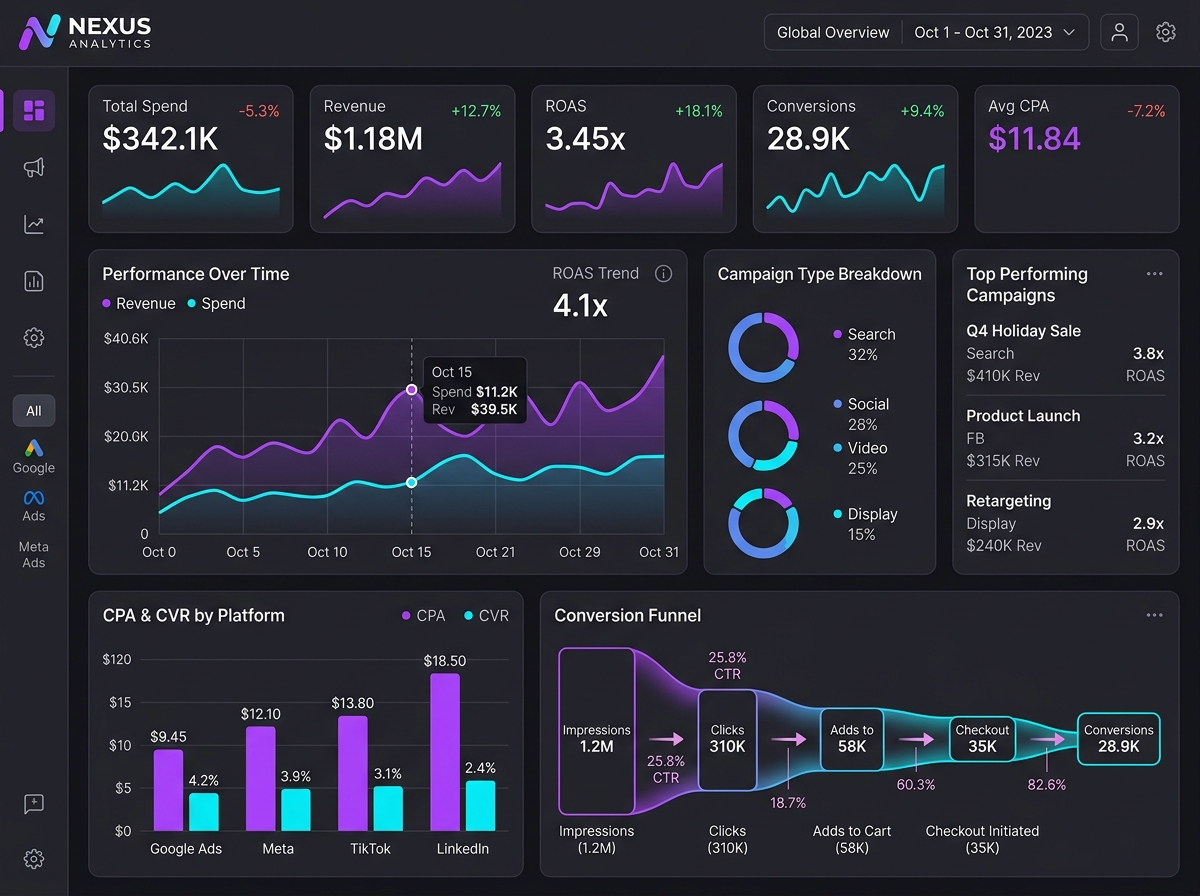1200x896 pixels.
Task: Open the Total Spend card
Action: click(x=191, y=159)
